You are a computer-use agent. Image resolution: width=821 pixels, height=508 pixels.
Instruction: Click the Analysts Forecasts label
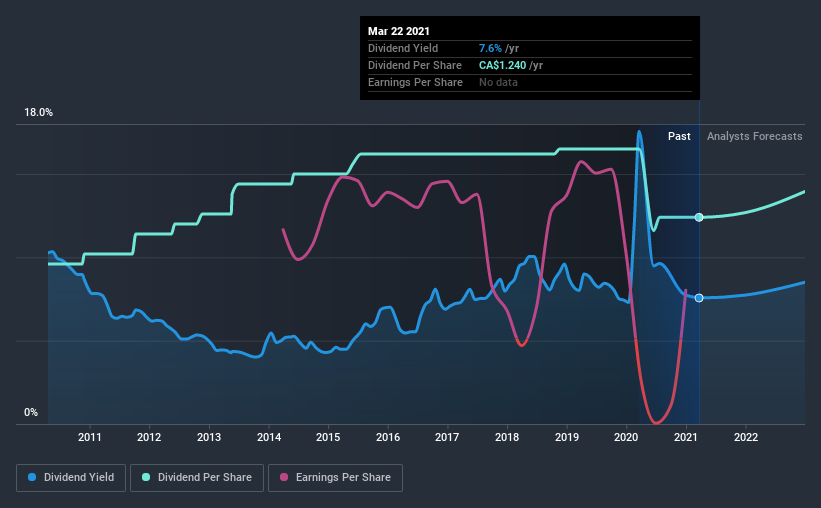pyautogui.click(x=755, y=136)
